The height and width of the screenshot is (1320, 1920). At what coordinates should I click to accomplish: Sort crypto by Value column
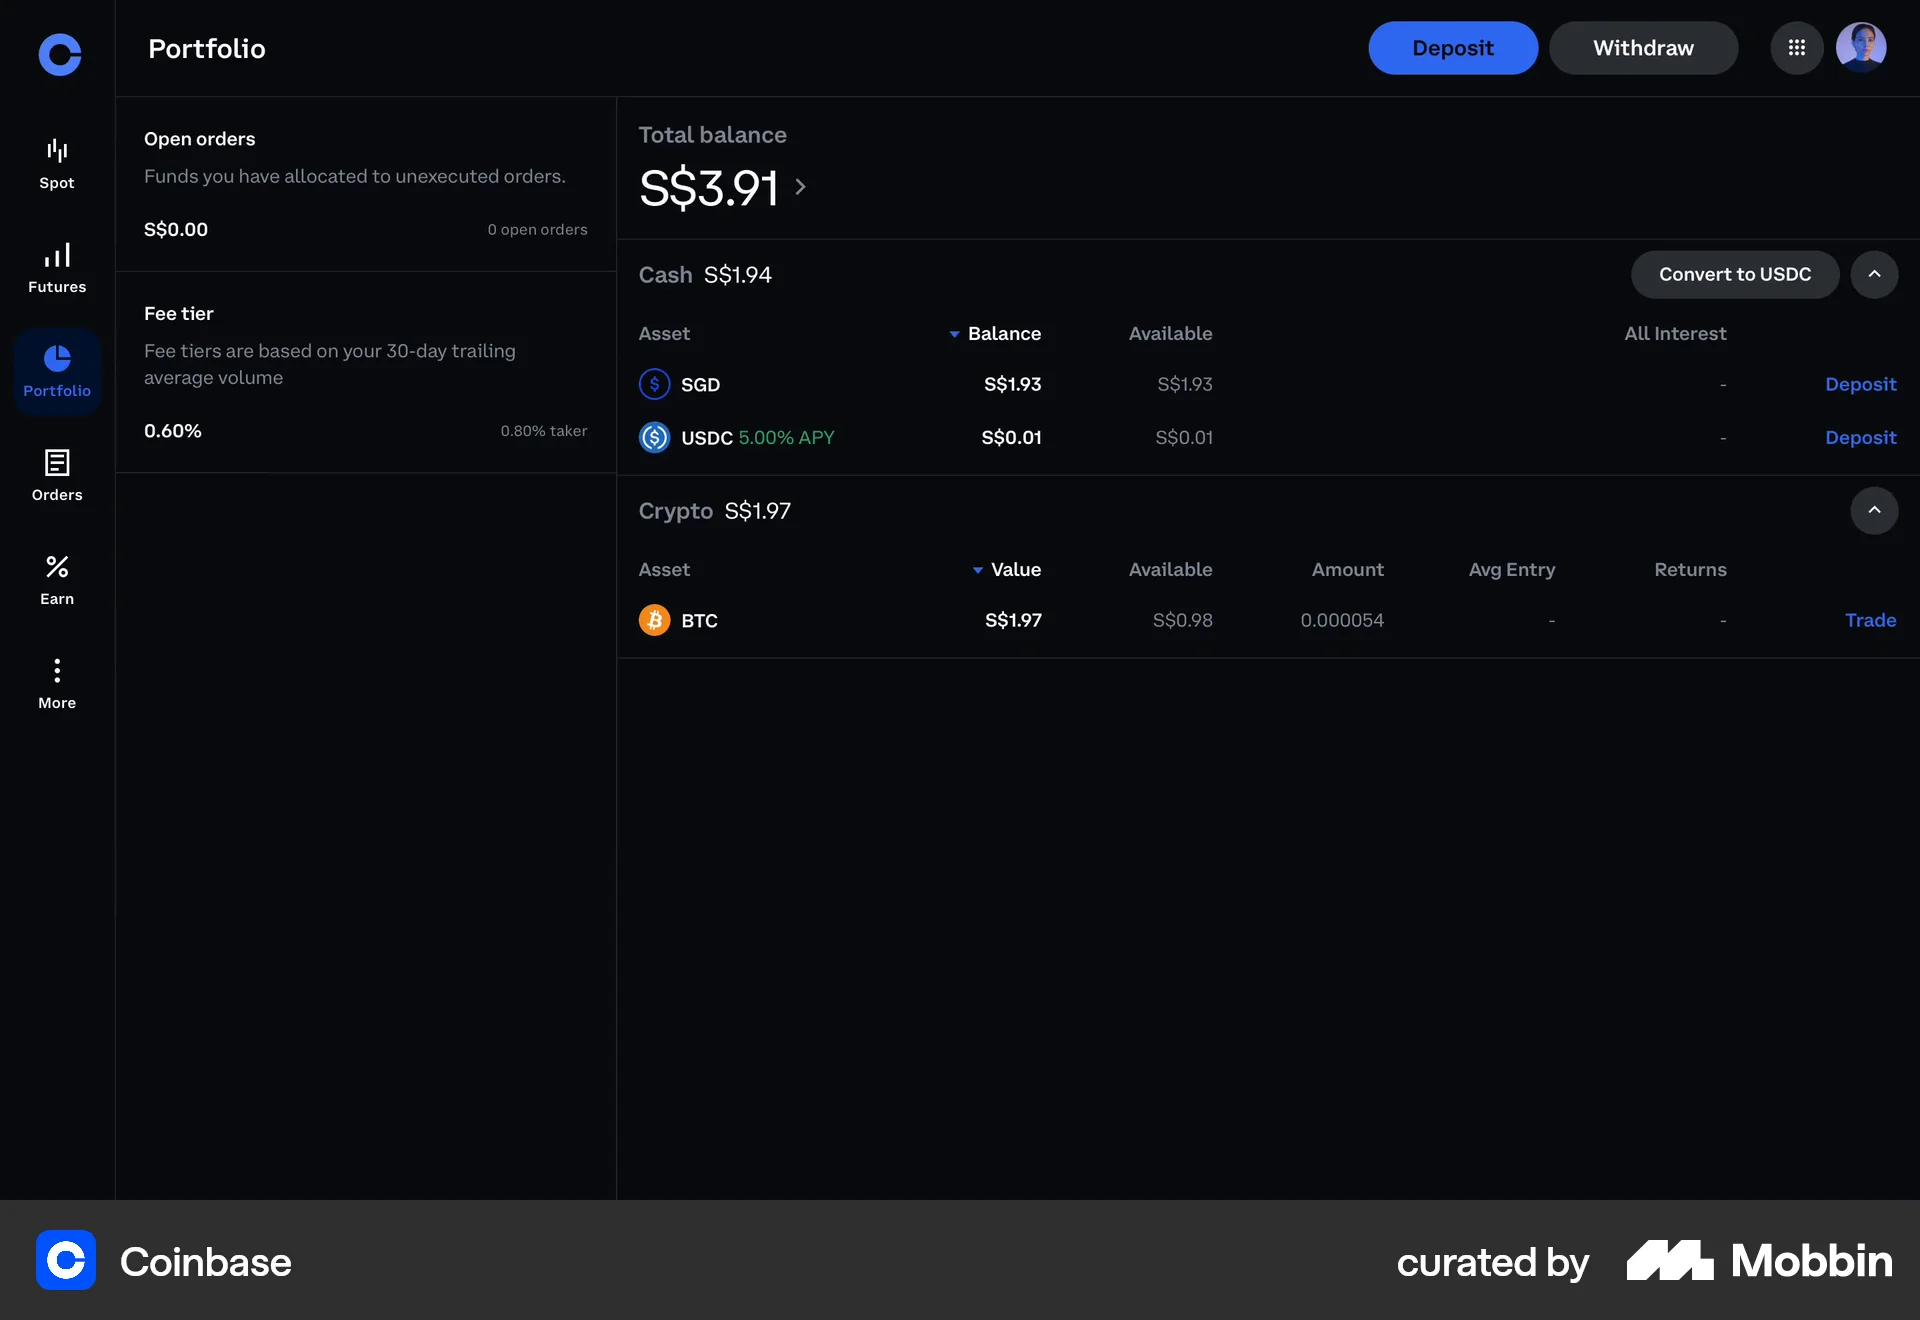coord(1015,570)
